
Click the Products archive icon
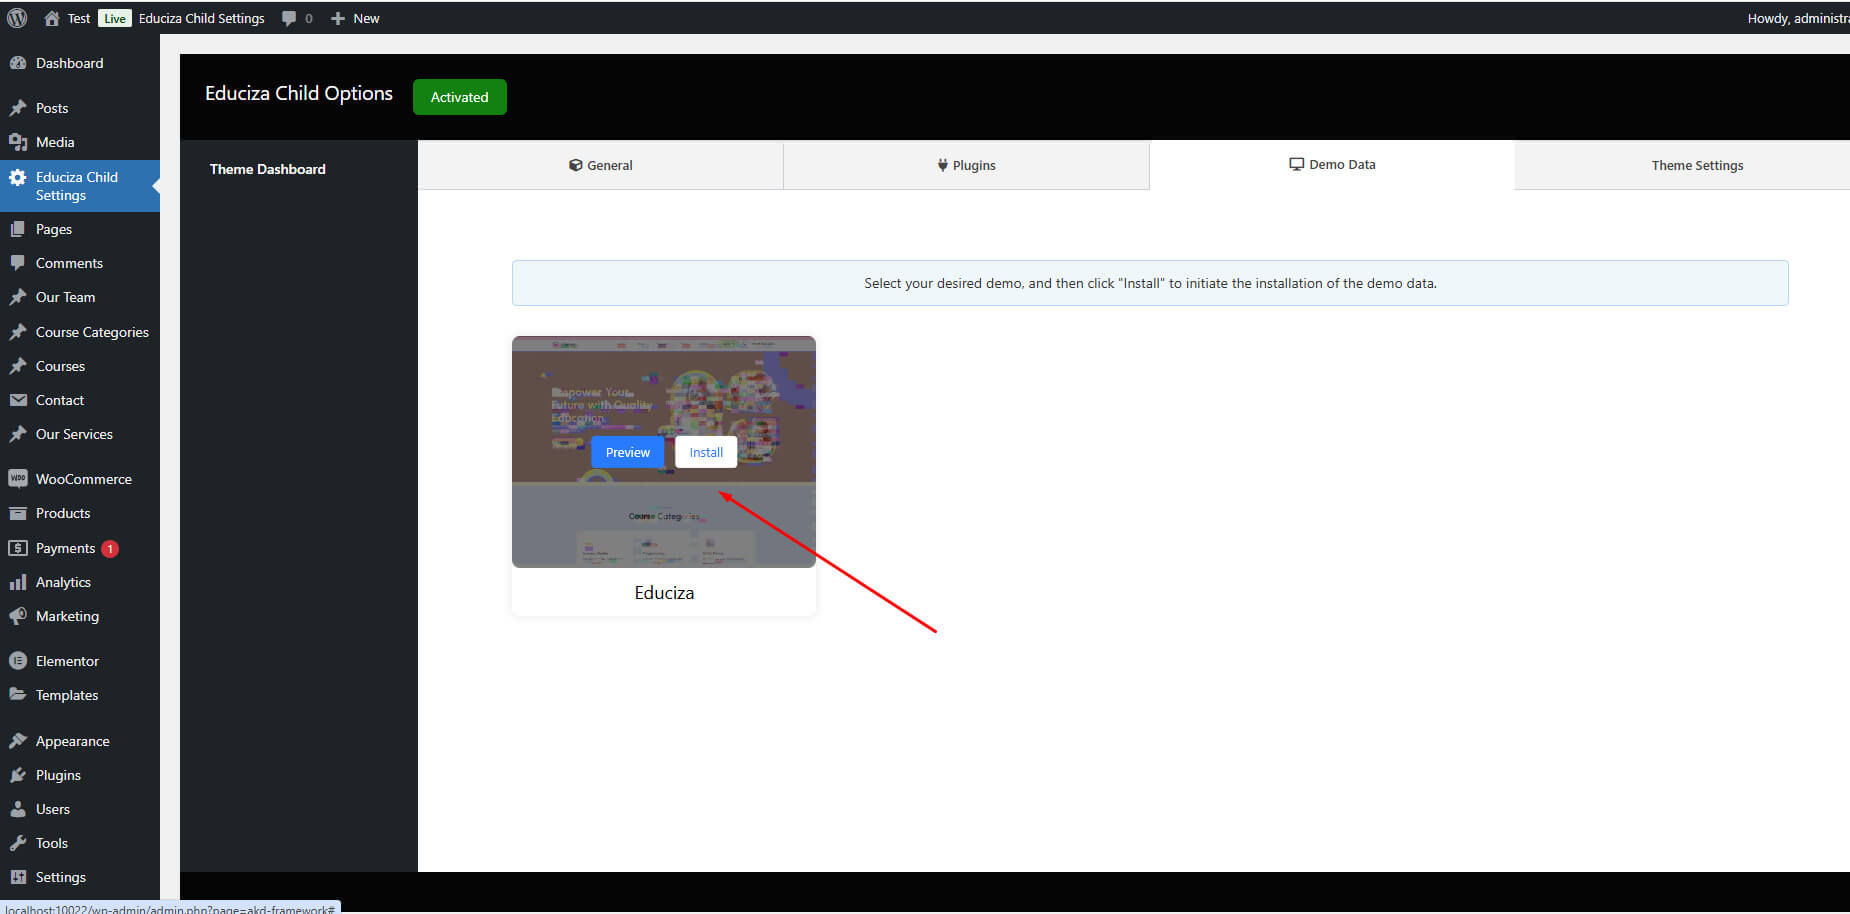click(x=18, y=513)
